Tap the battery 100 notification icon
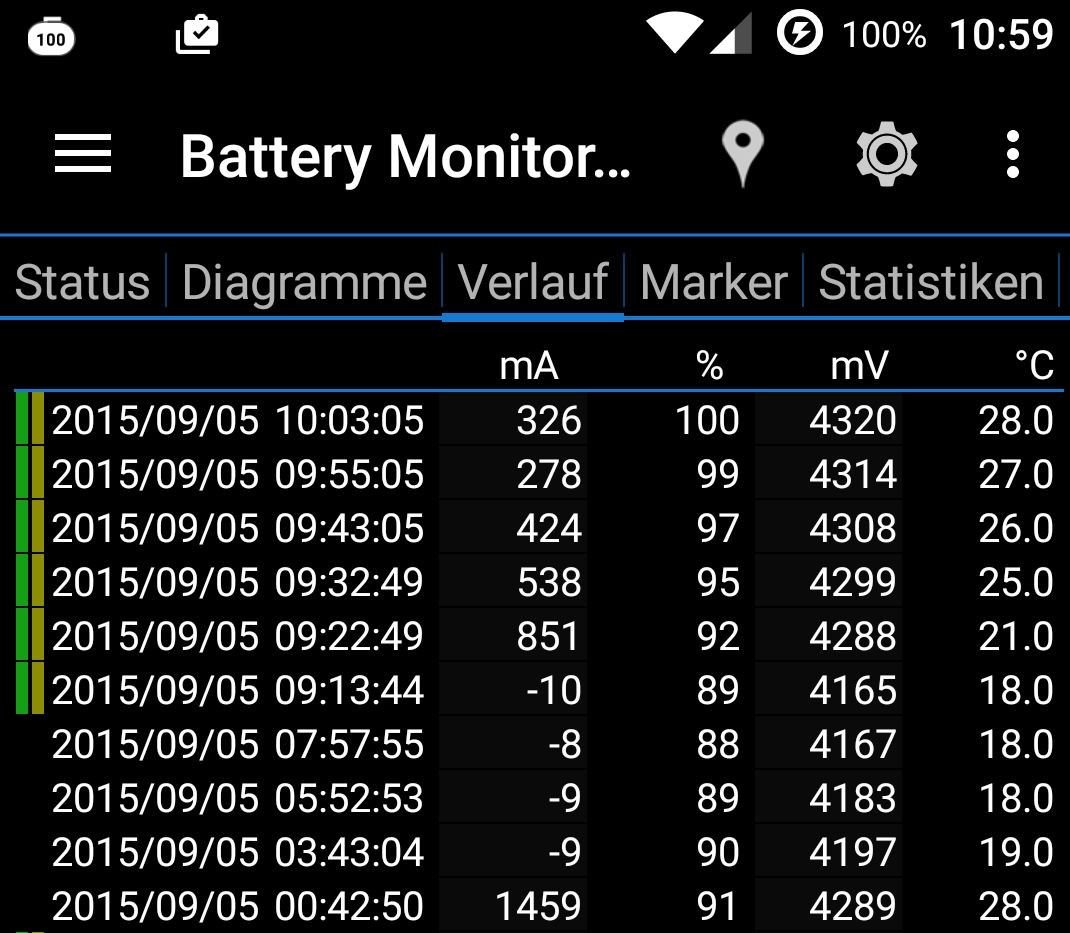This screenshot has height=933, width=1070. 50,38
